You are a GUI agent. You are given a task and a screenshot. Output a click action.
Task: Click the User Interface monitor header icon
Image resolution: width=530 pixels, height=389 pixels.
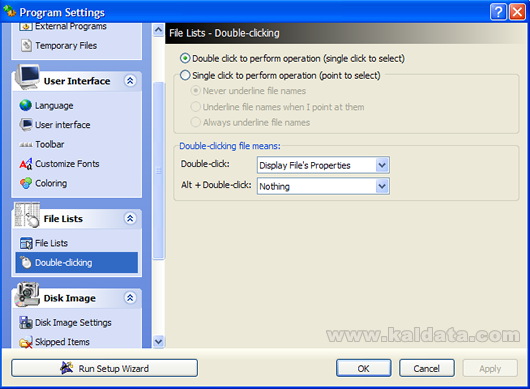click(x=27, y=77)
